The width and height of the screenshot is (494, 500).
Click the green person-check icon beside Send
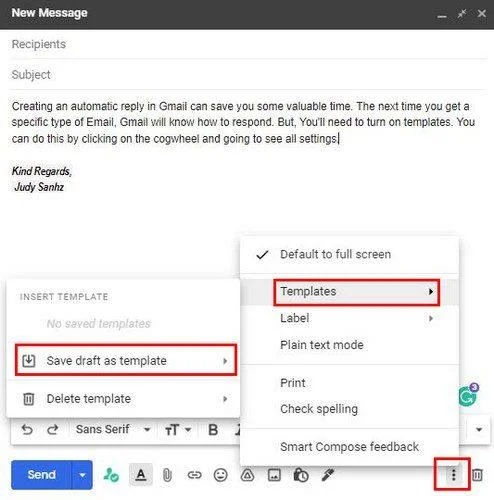tap(111, 475)
